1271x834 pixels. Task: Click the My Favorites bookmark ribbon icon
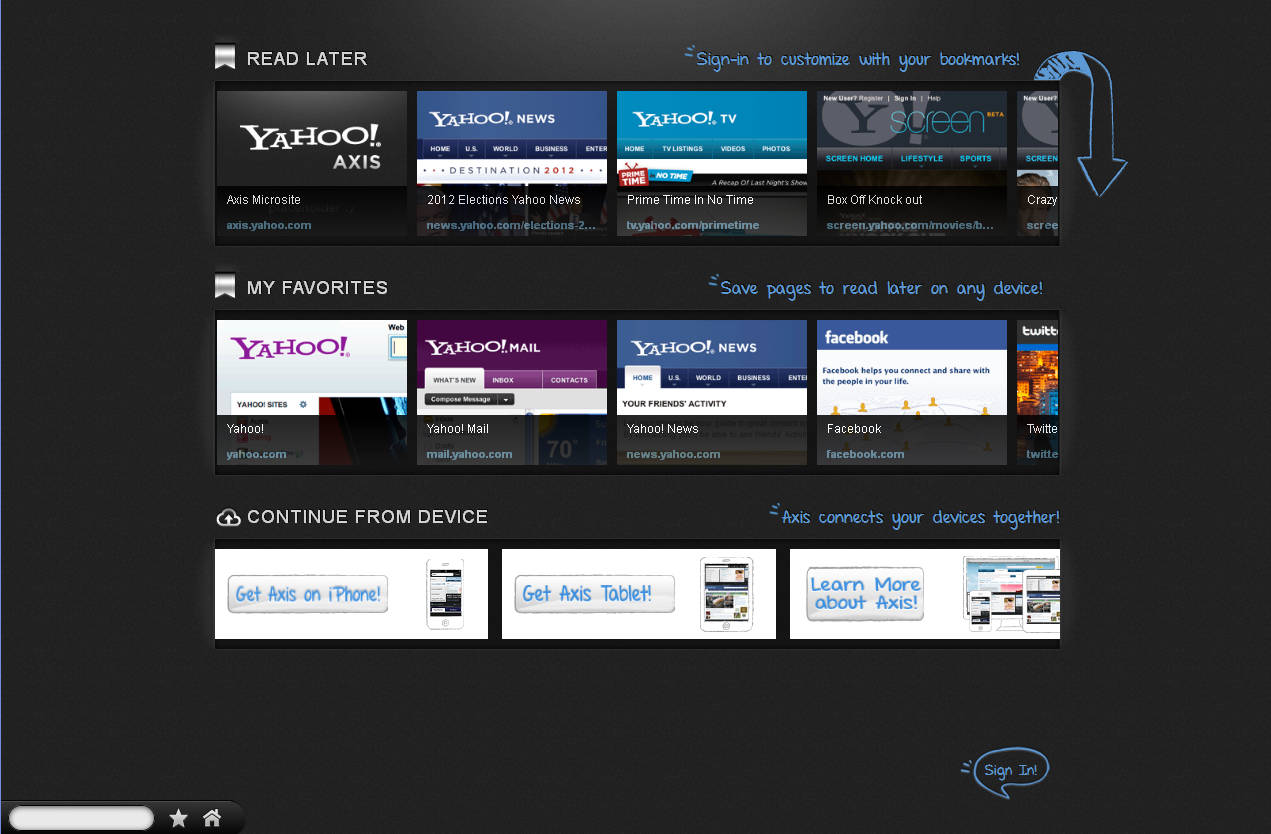[x=225, y=286]
